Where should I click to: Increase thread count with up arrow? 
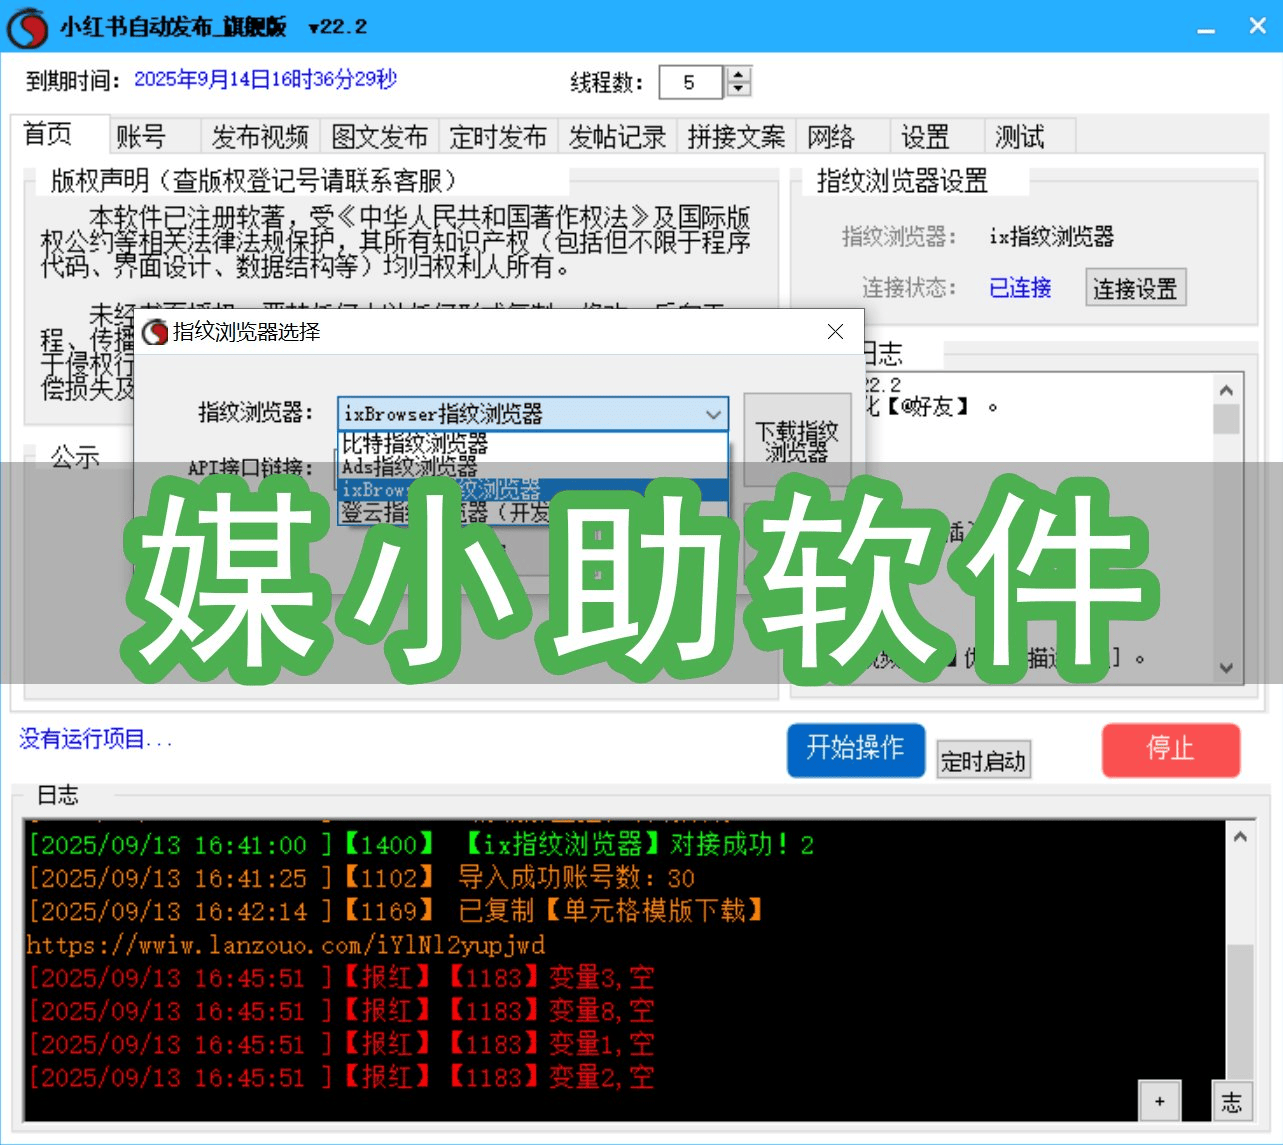click(x=738, y=75)
